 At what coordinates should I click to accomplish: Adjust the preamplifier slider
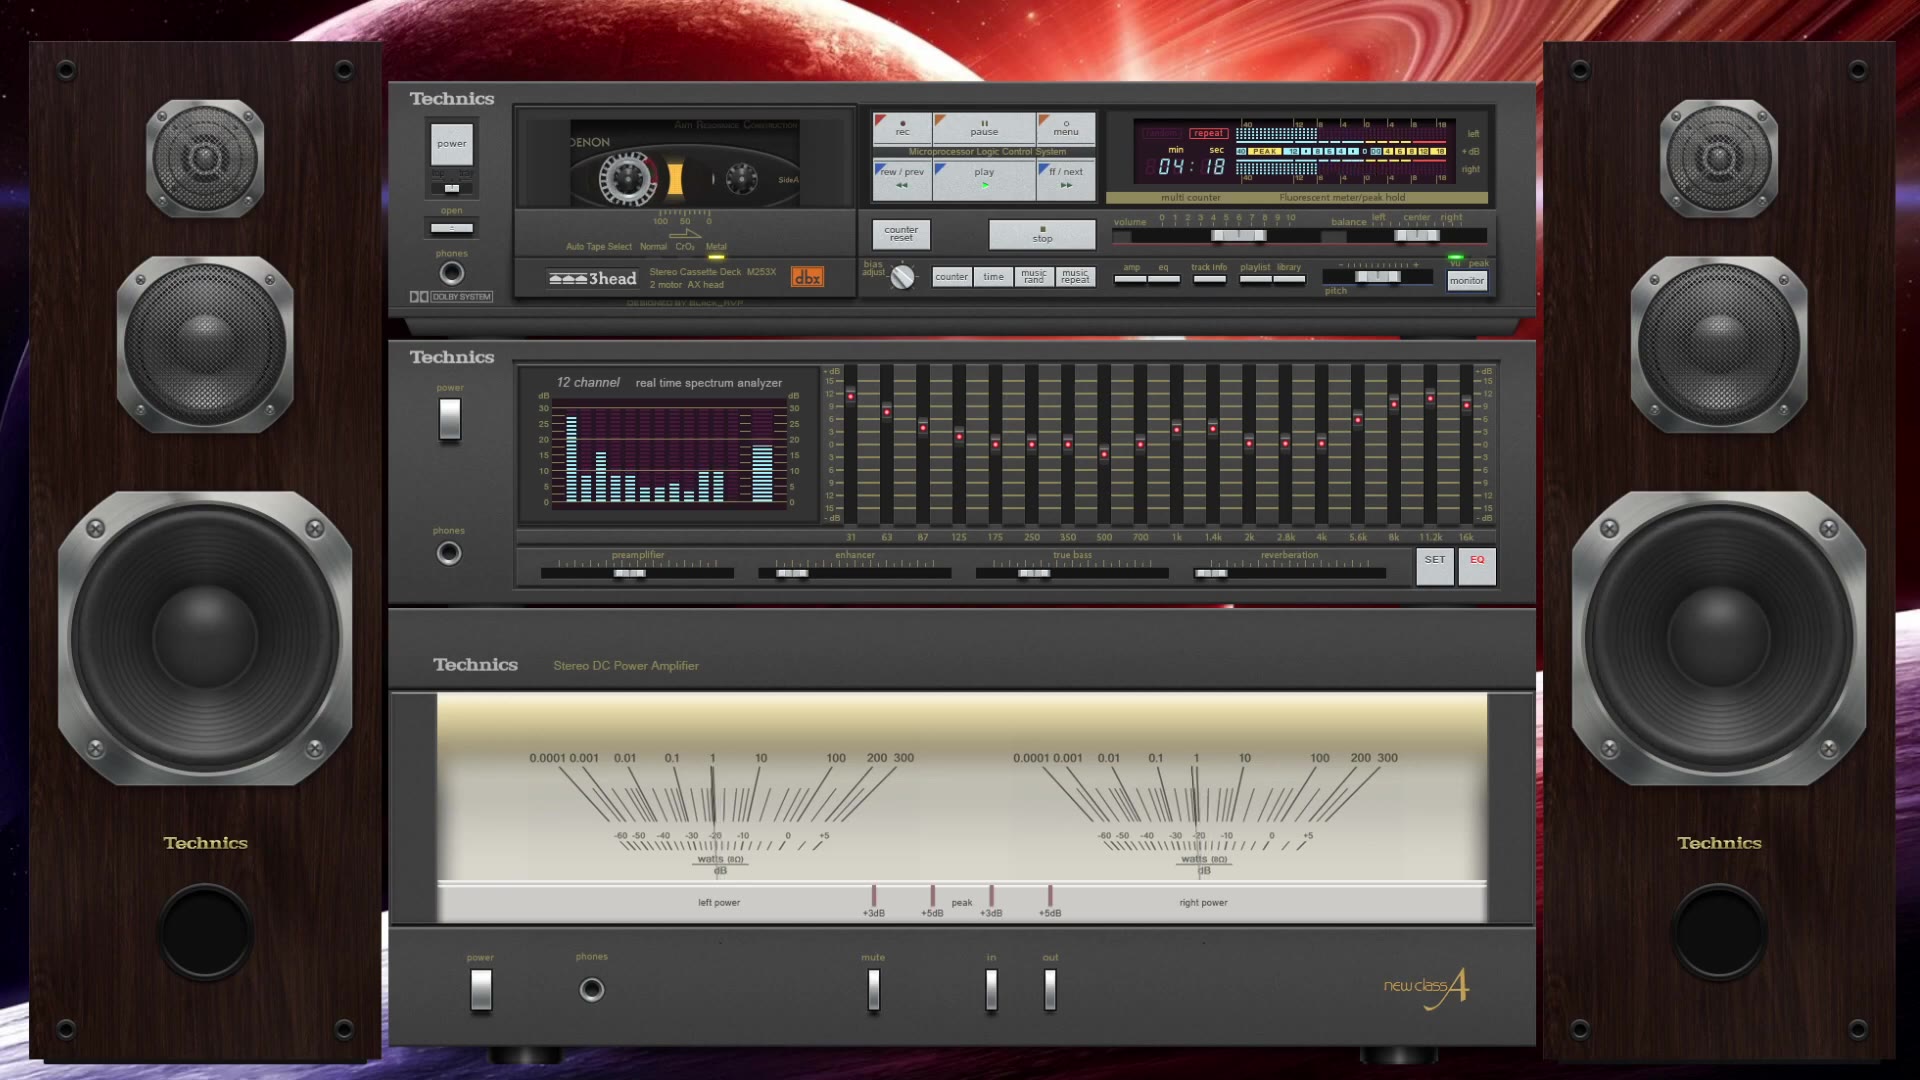[x=630, y=574]
